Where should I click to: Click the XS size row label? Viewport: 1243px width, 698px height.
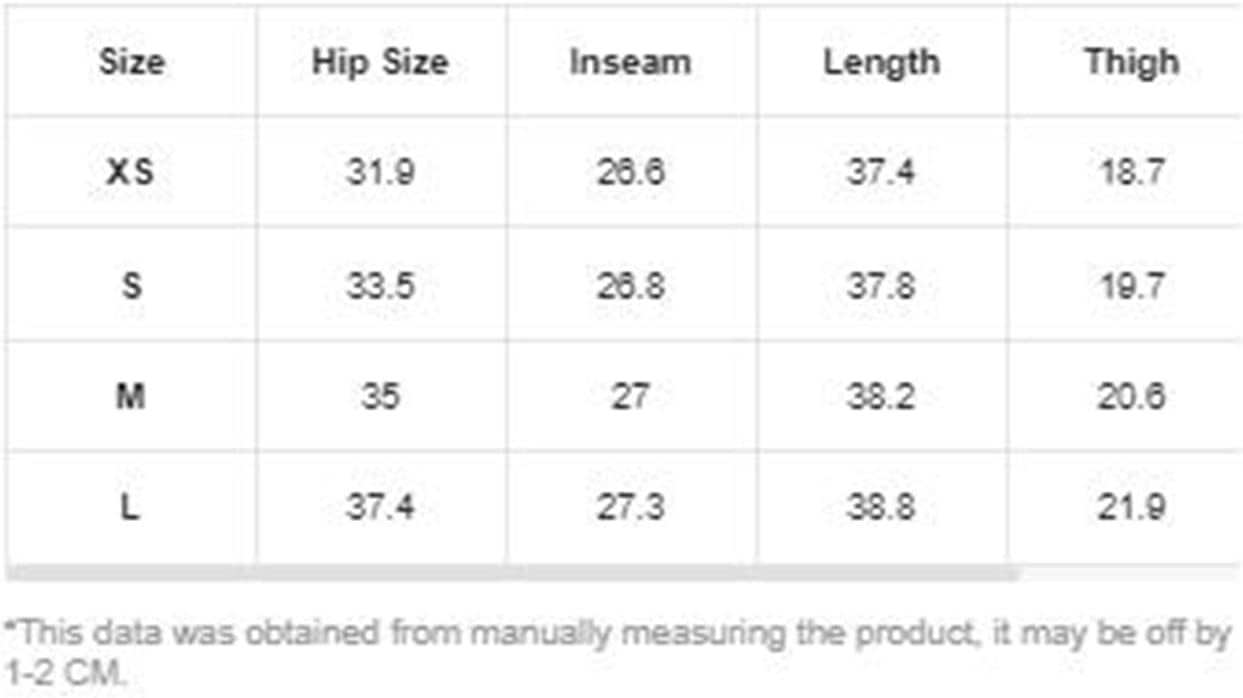point(131,173)
